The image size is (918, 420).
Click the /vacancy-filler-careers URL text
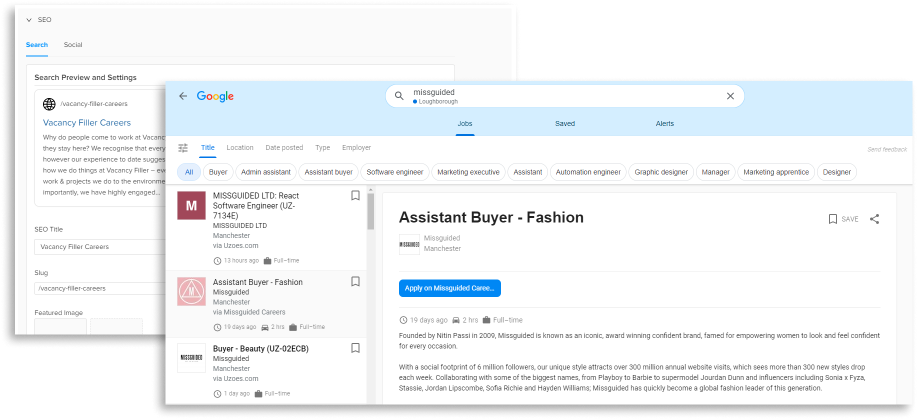tap(94, 104)
